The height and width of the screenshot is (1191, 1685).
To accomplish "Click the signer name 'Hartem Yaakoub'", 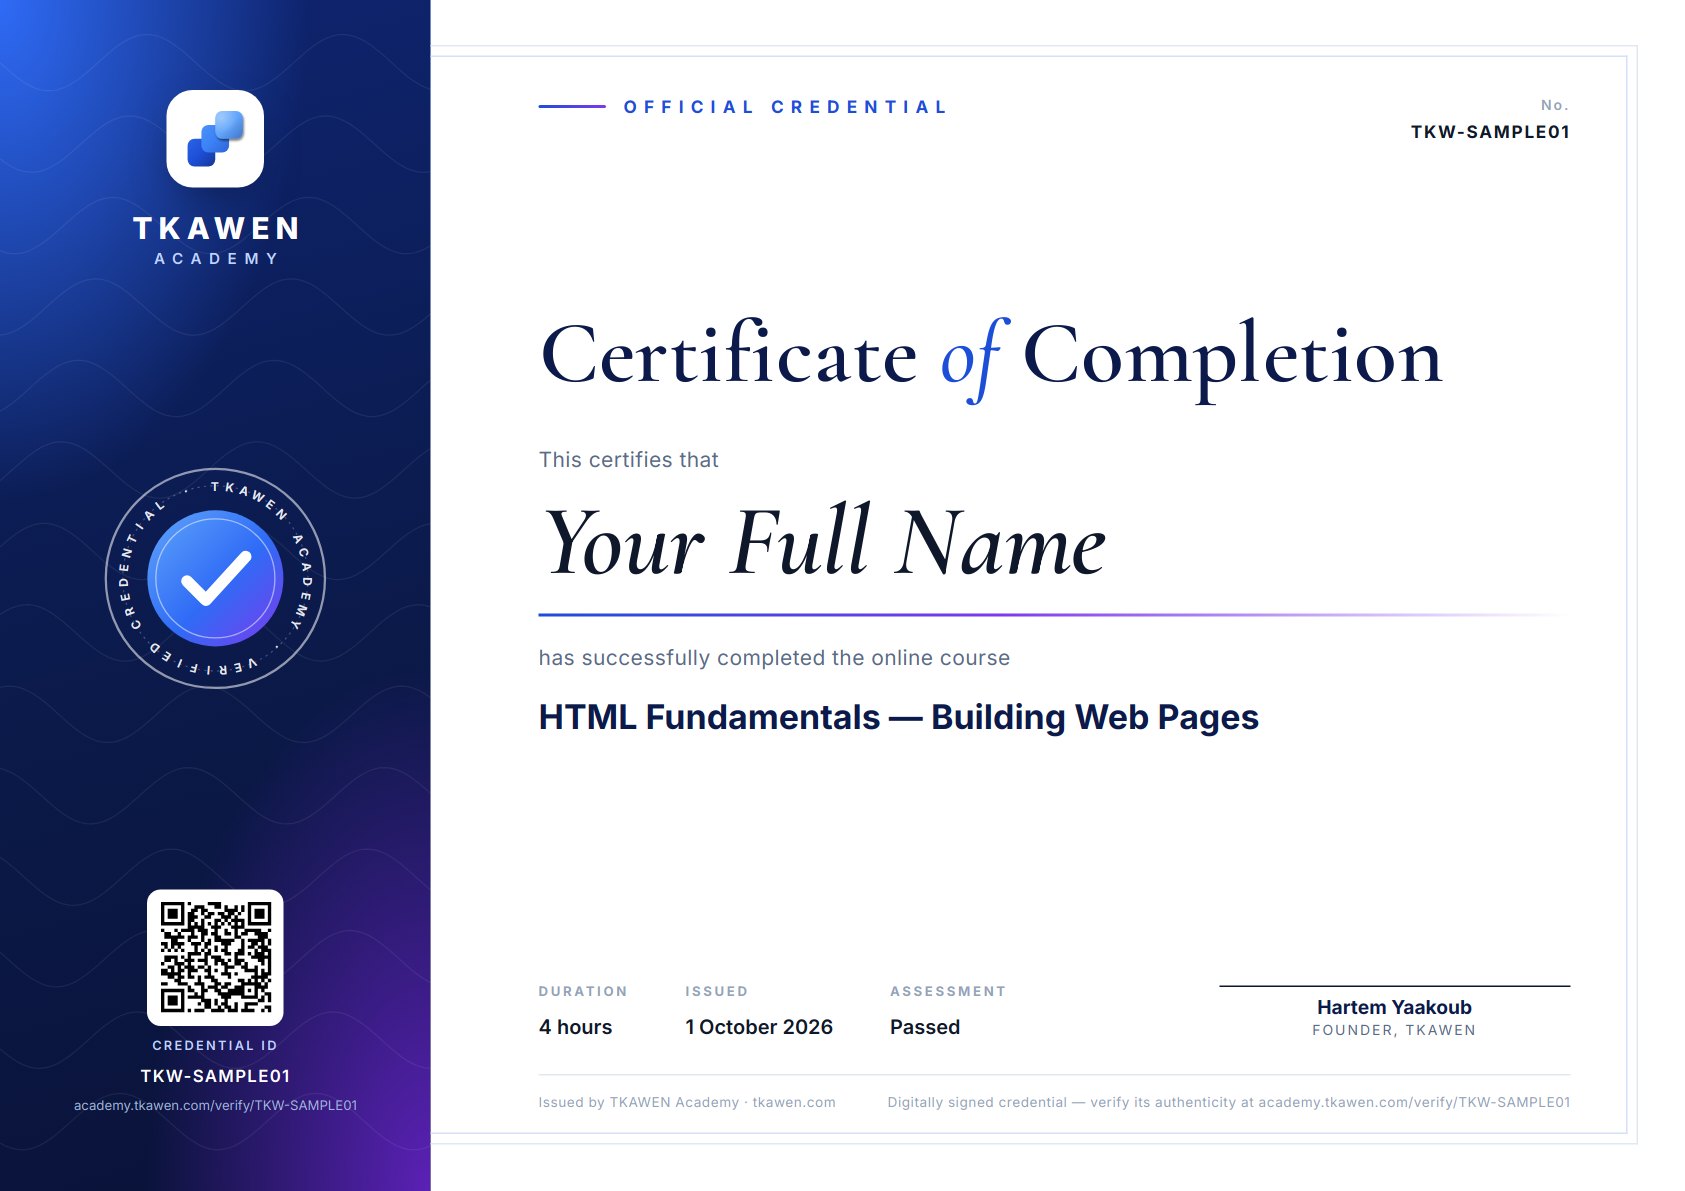I will [1394, 1007].
